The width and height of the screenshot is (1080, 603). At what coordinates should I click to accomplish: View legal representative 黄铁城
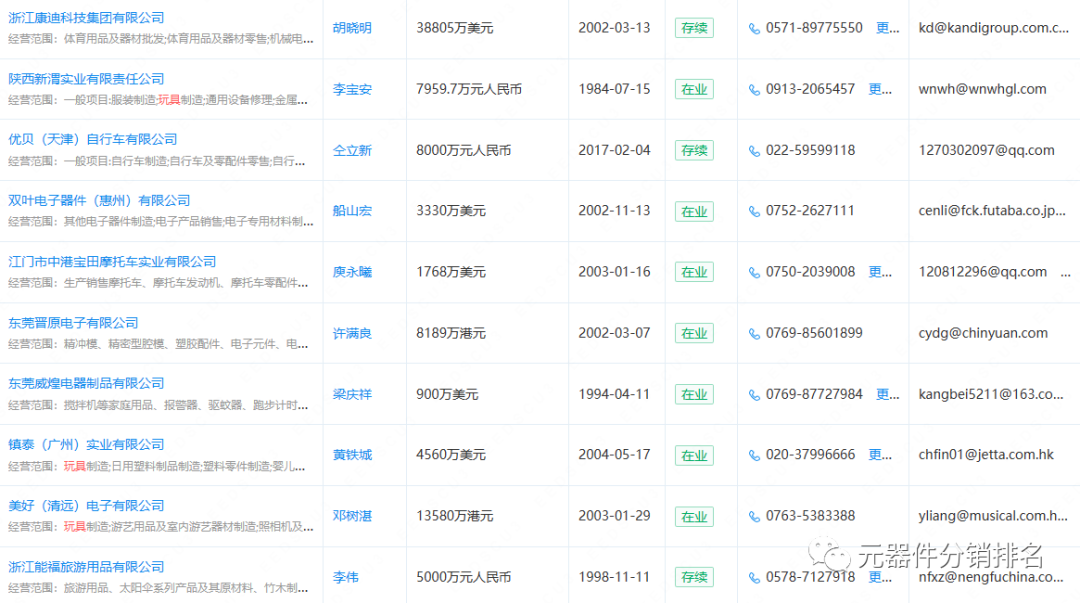tap(352, 455)
